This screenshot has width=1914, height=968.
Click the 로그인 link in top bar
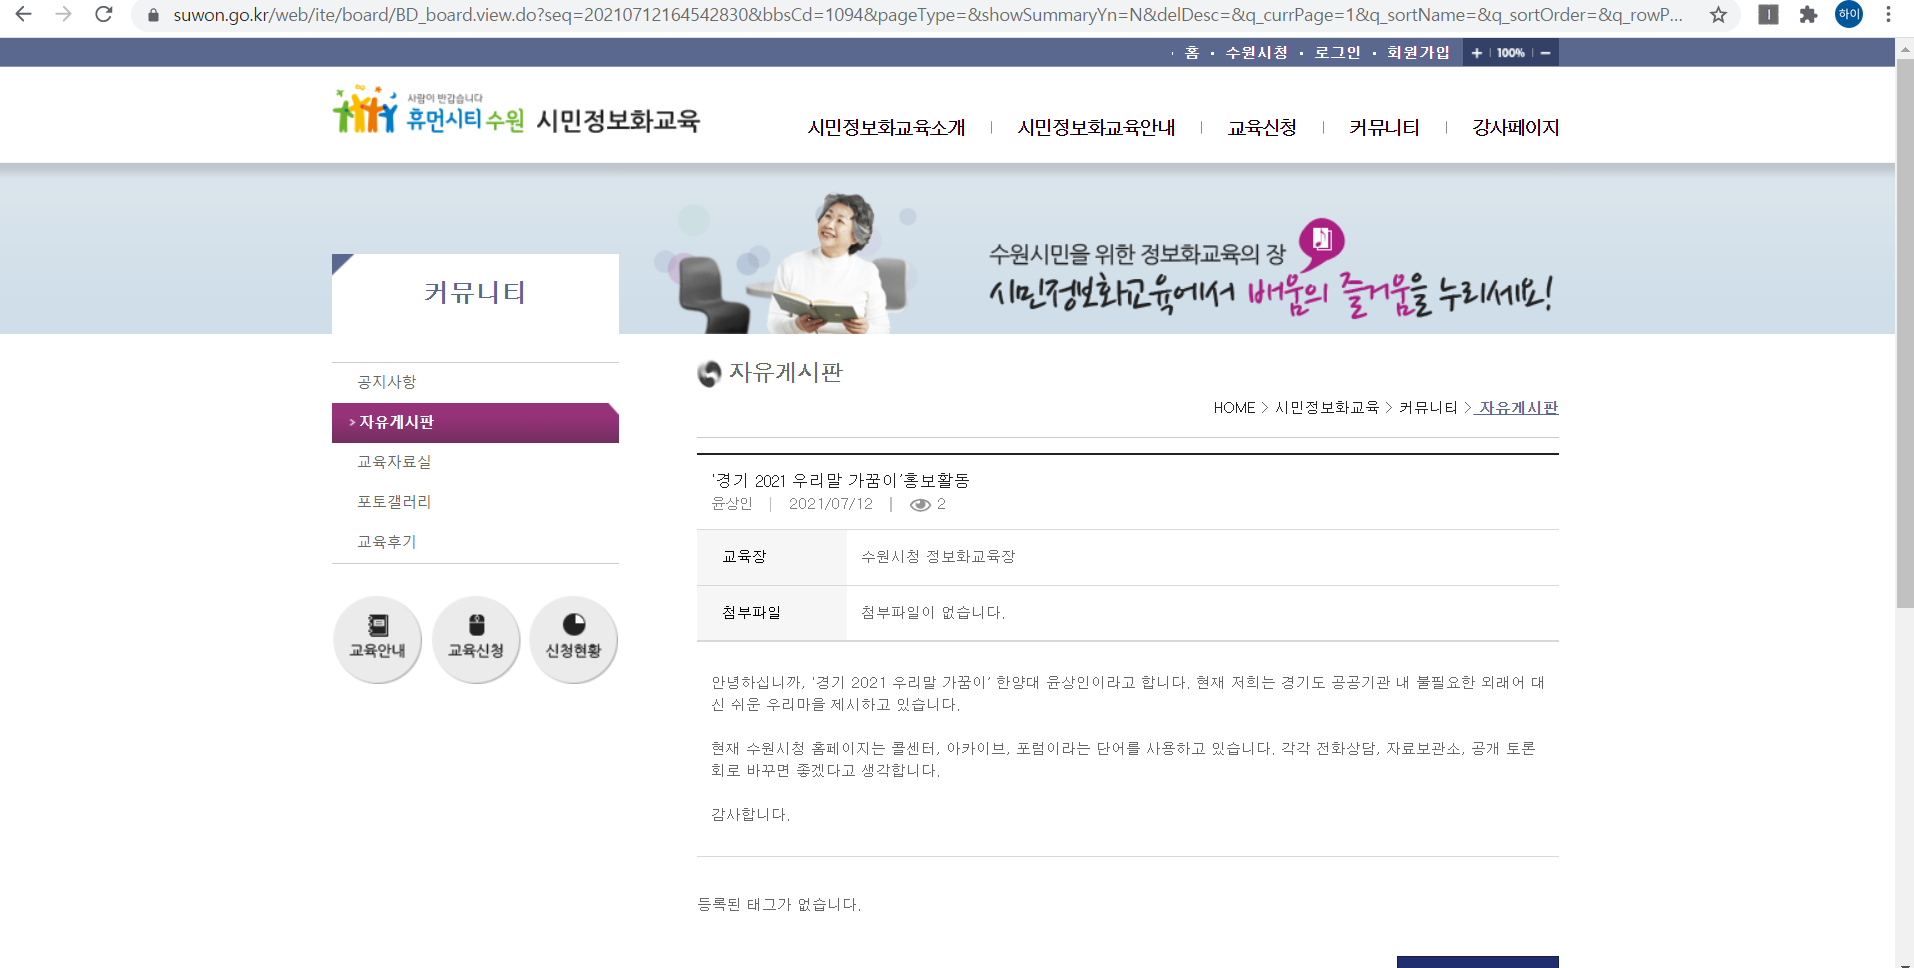pyautogui.click(x=1337, y=53)
